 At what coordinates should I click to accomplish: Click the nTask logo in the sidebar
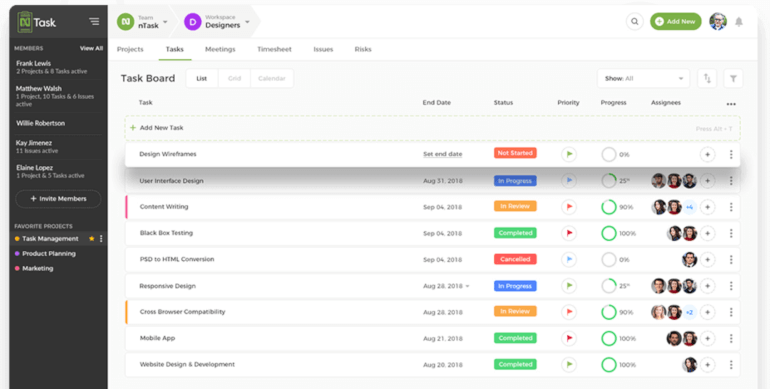pos(36,22)
